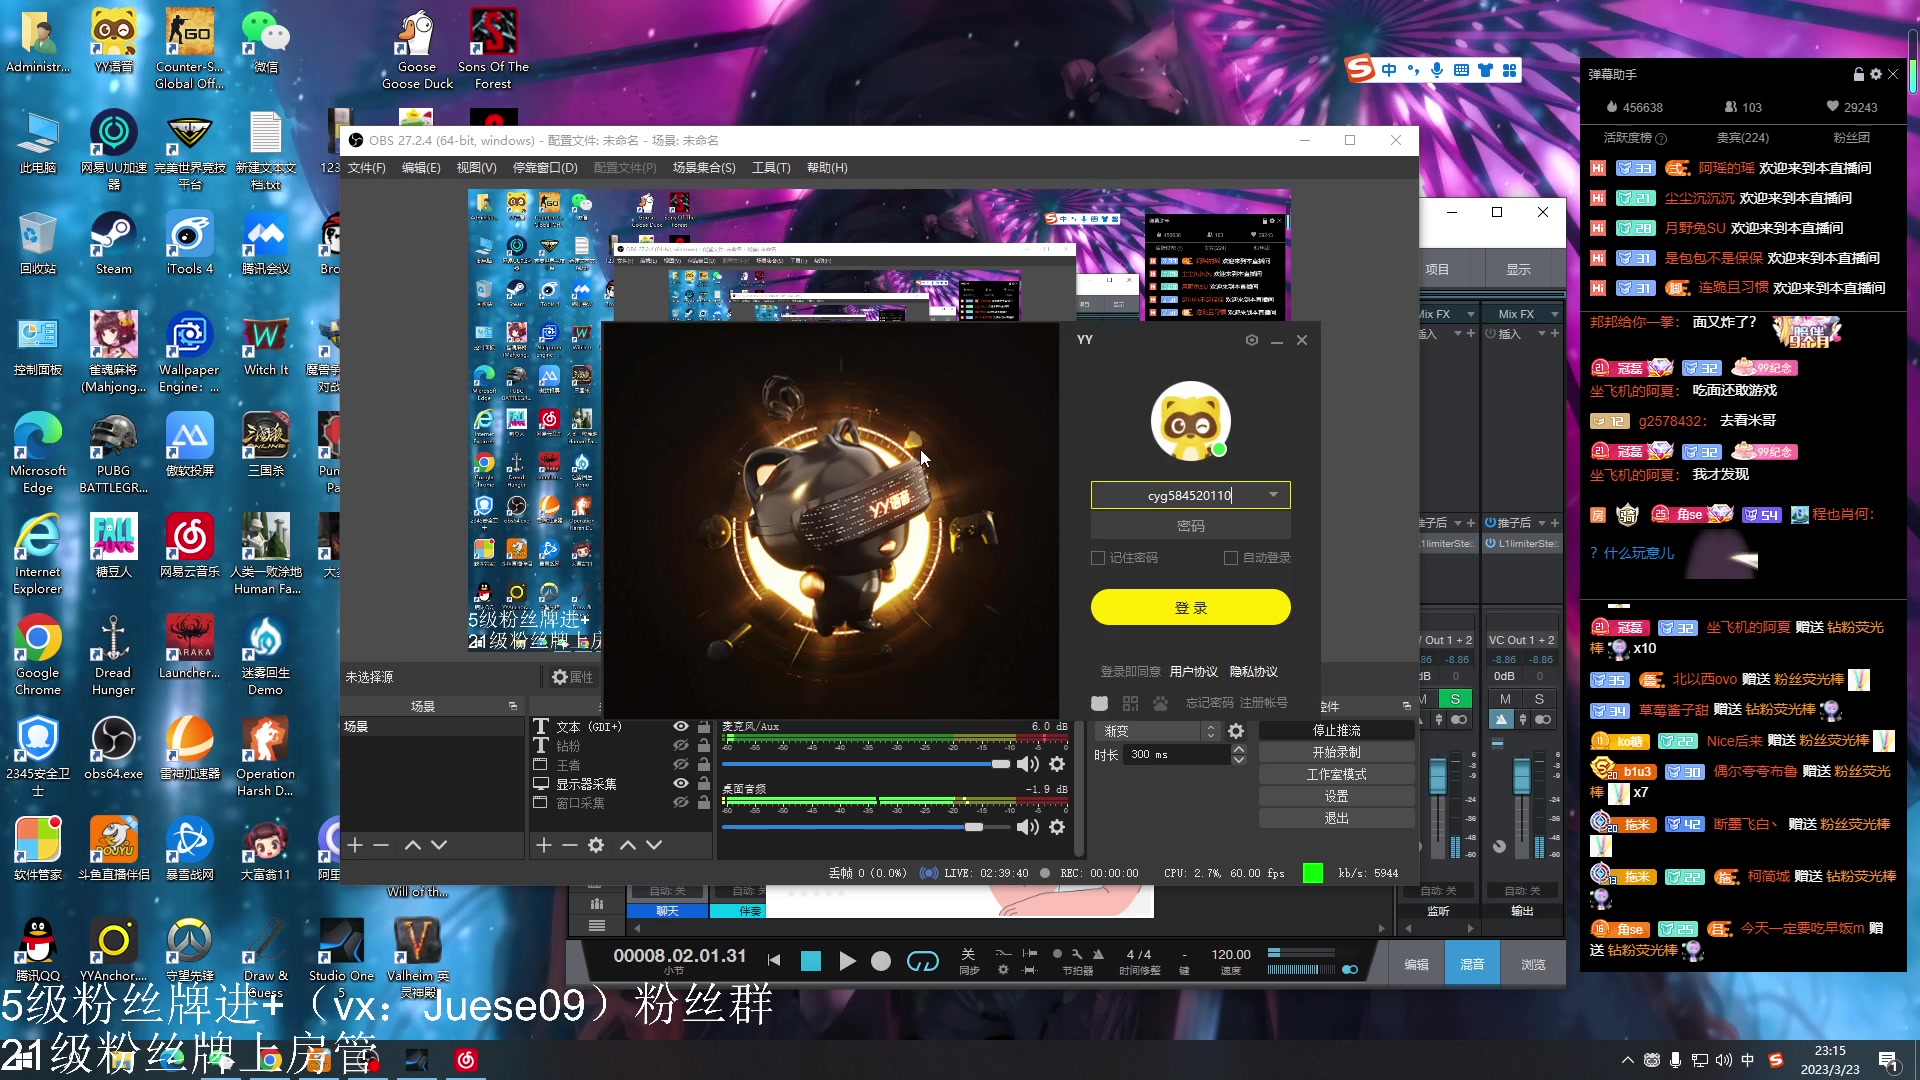Screen dimensions: 1920x1080
Task: Open 场景集合(S) menu in OBS
Action: coord(704,168)
